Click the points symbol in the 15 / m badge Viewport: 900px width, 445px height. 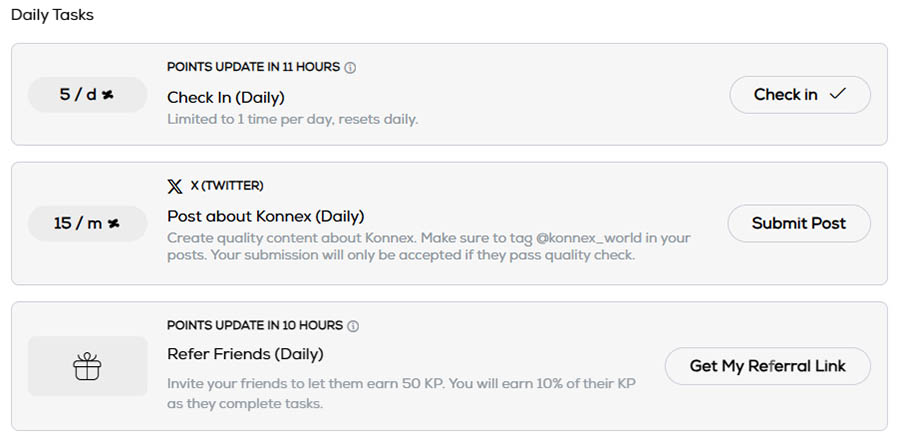coord(114,223)
